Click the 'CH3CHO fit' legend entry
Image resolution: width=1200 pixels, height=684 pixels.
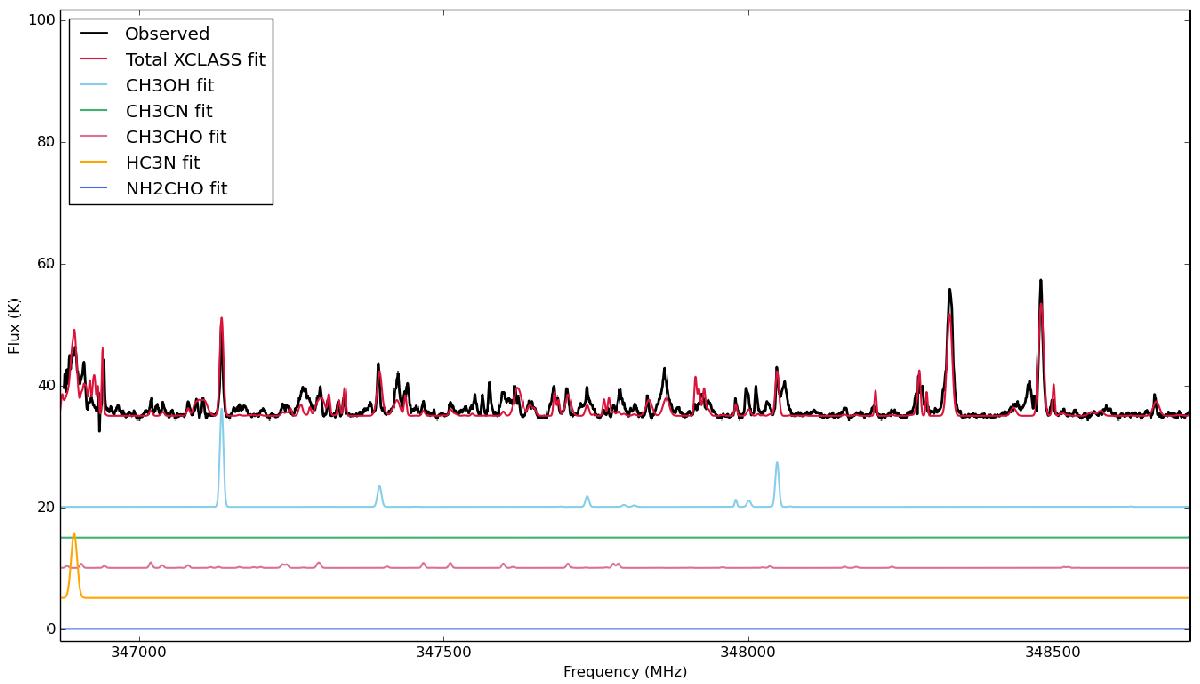click(176, 137)
